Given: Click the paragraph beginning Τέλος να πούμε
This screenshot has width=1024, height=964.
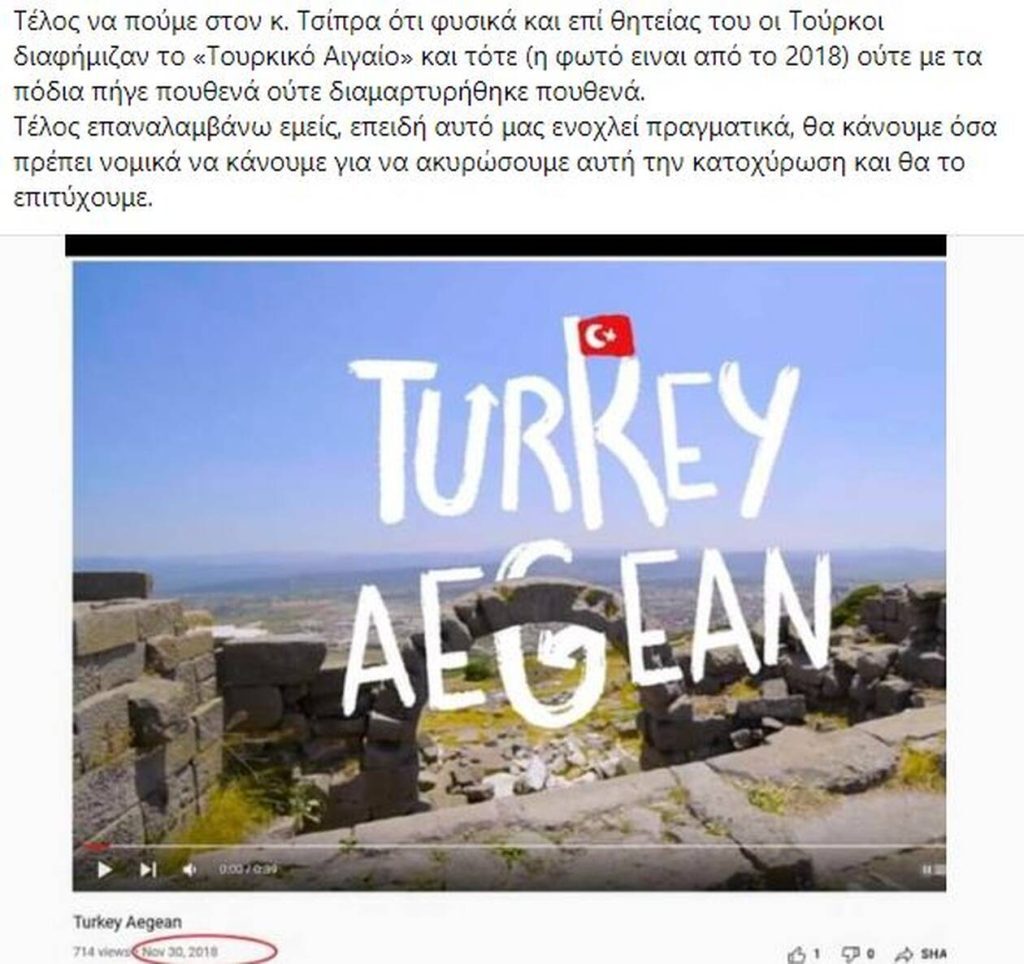Looking at the screenshot, I should [498, 57].
